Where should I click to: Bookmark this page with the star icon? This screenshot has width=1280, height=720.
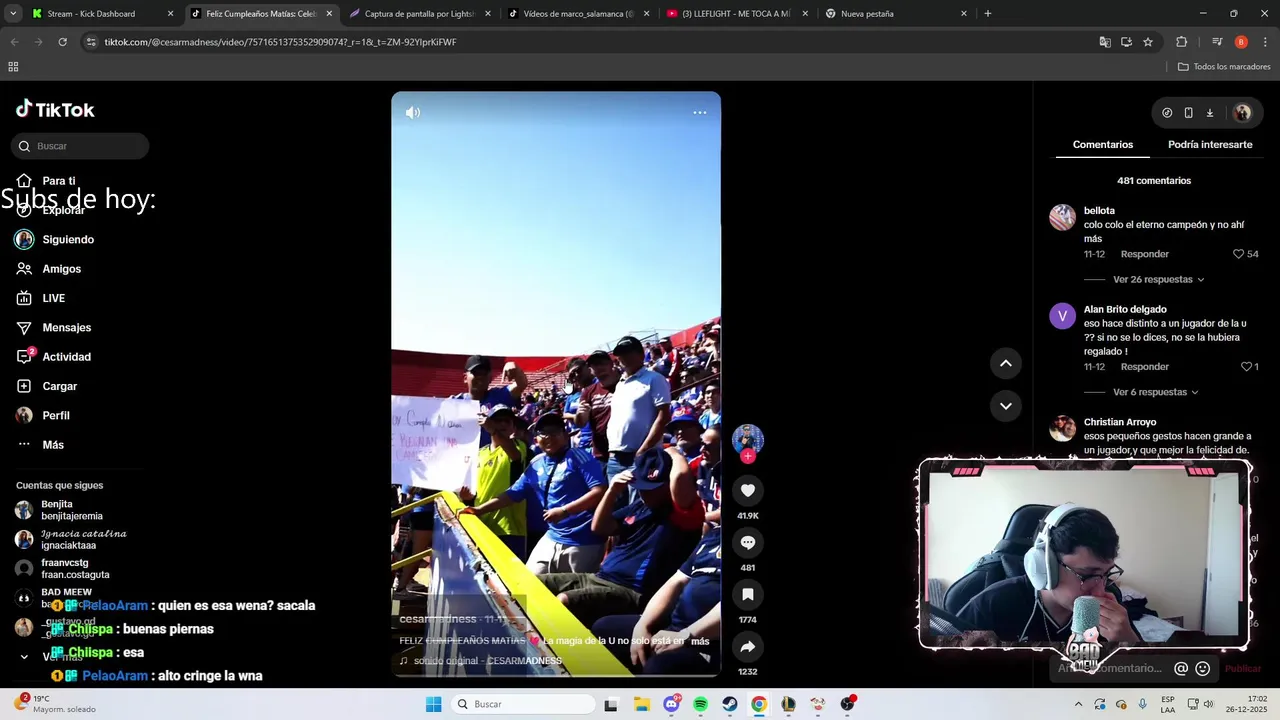tap(1148, 42)
